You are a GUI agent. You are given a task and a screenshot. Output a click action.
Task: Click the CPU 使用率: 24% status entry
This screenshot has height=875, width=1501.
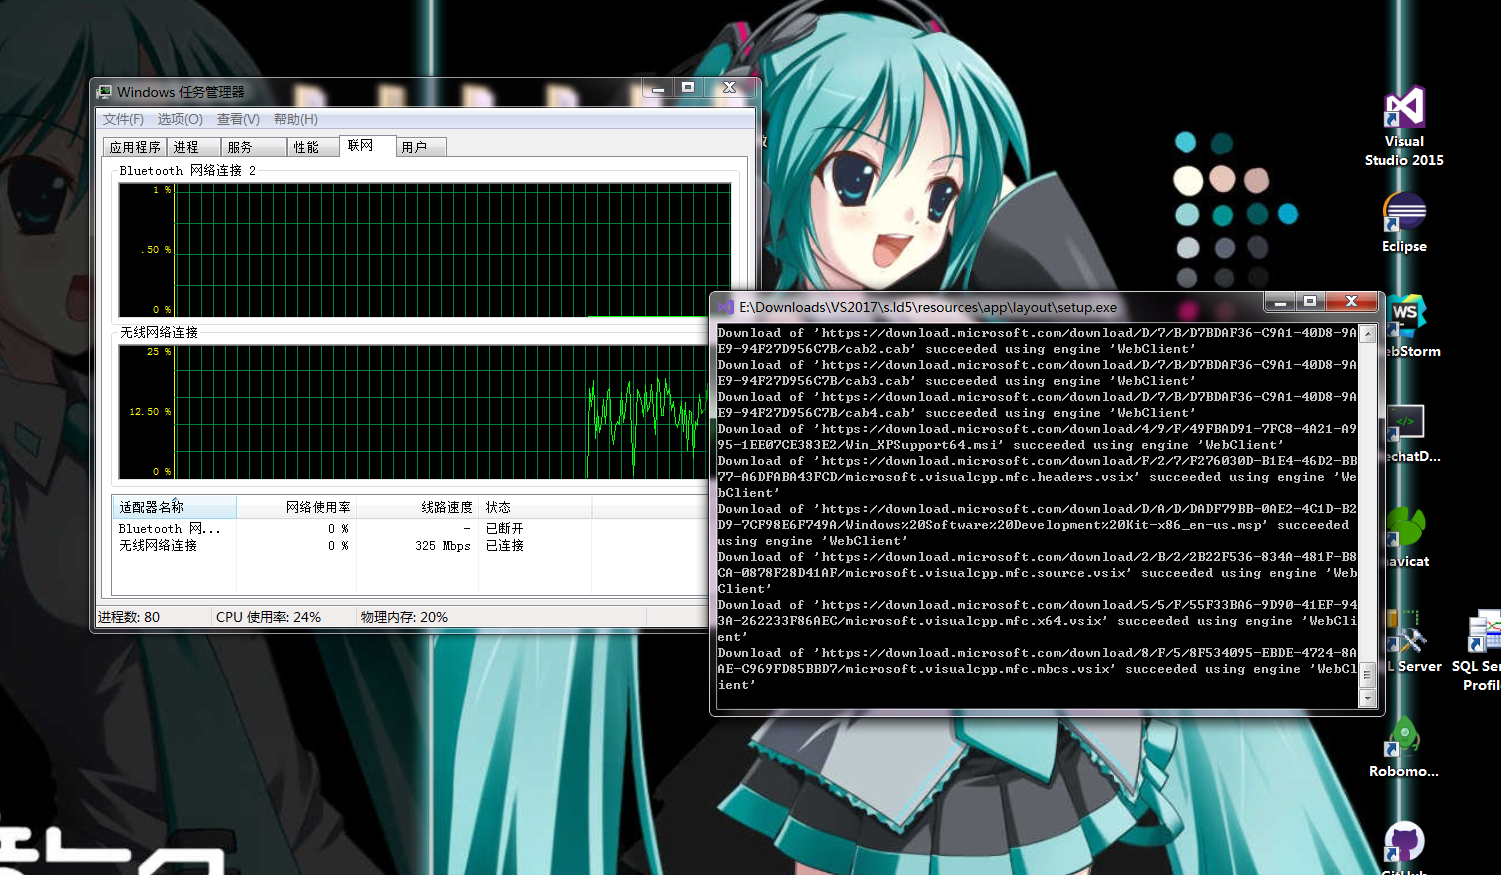[268, 617]
